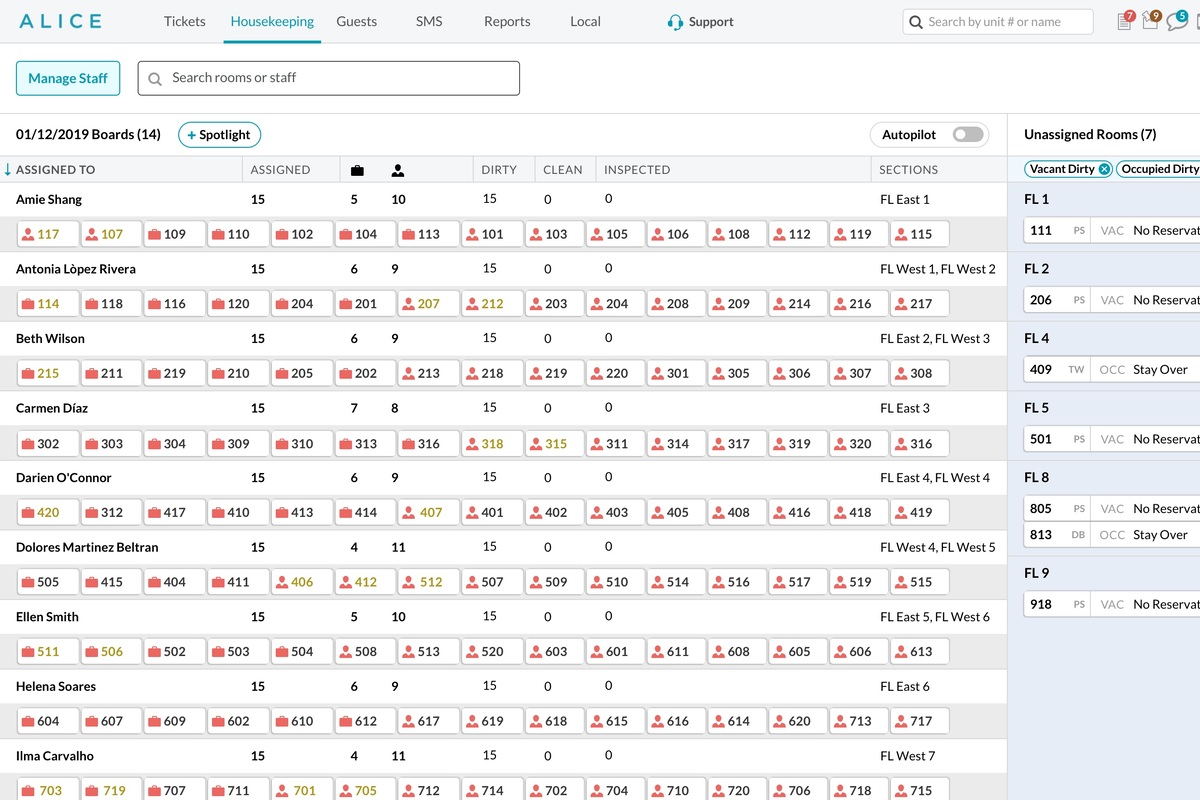
Task: Switch to the Tickets tab
Action: click(x=185, y=22)
